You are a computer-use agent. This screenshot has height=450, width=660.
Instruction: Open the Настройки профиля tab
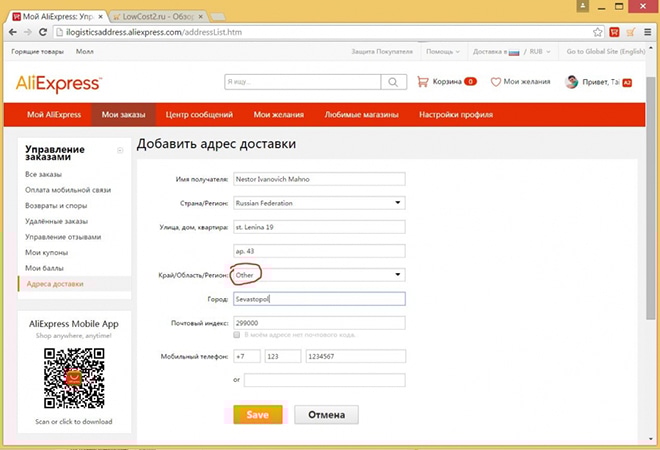coord(454,115)
